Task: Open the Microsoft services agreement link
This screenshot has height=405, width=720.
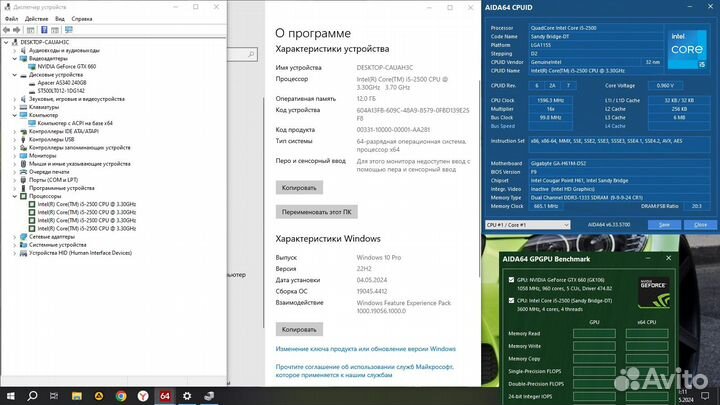Action: (x=365, y=371)
